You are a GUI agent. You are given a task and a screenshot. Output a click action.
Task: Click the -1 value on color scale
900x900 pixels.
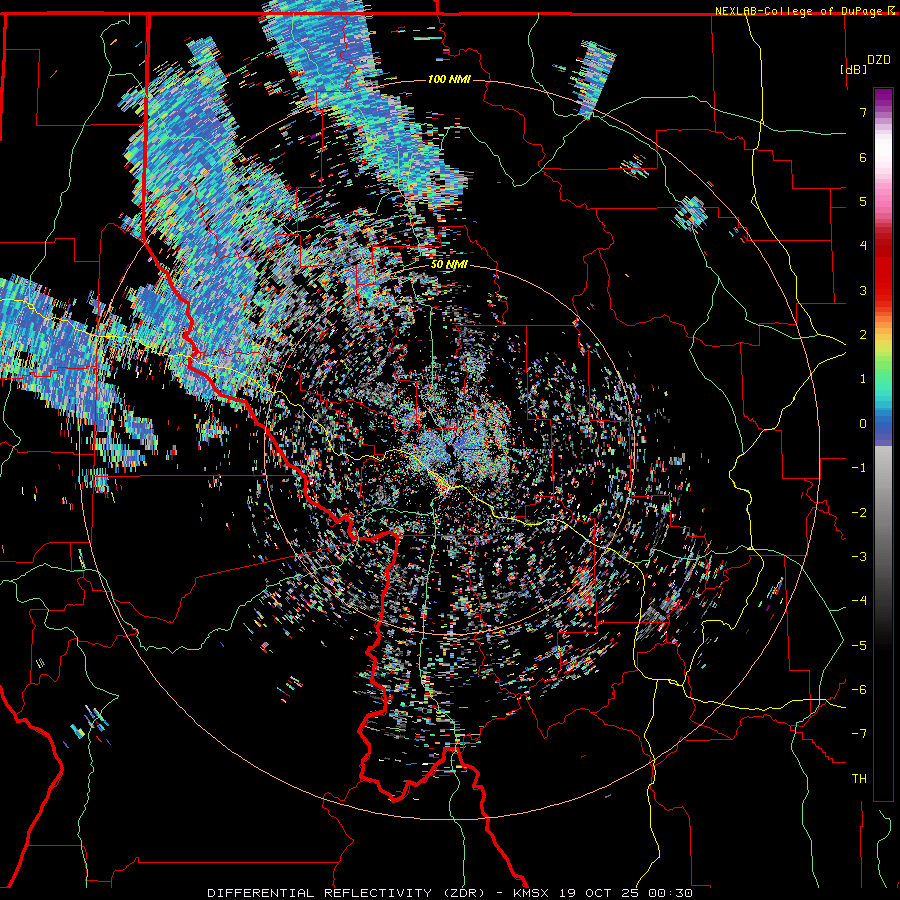[x=859, y=468]
